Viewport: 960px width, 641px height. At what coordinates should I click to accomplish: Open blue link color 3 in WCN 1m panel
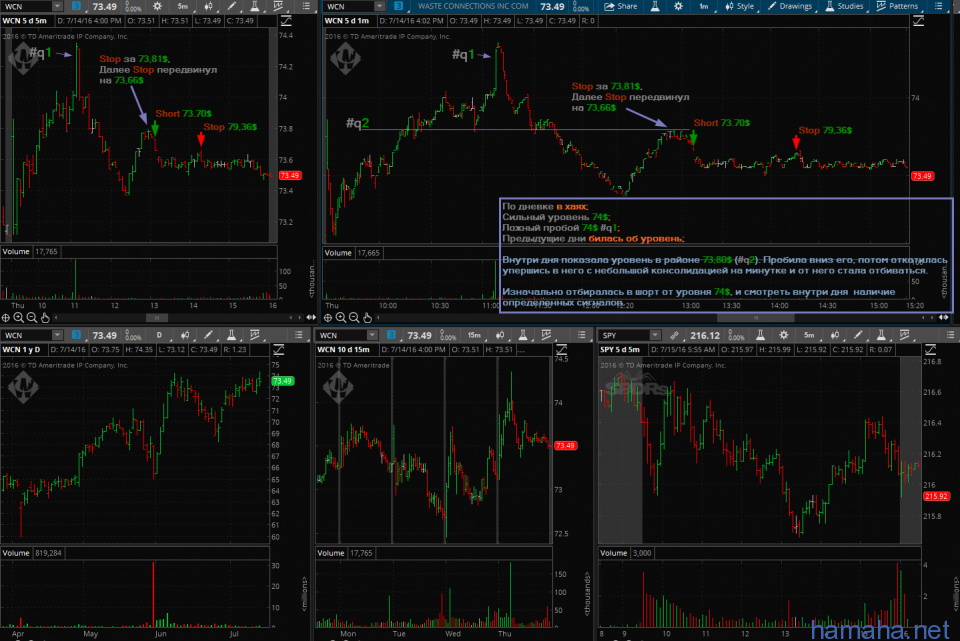[399, 6]
